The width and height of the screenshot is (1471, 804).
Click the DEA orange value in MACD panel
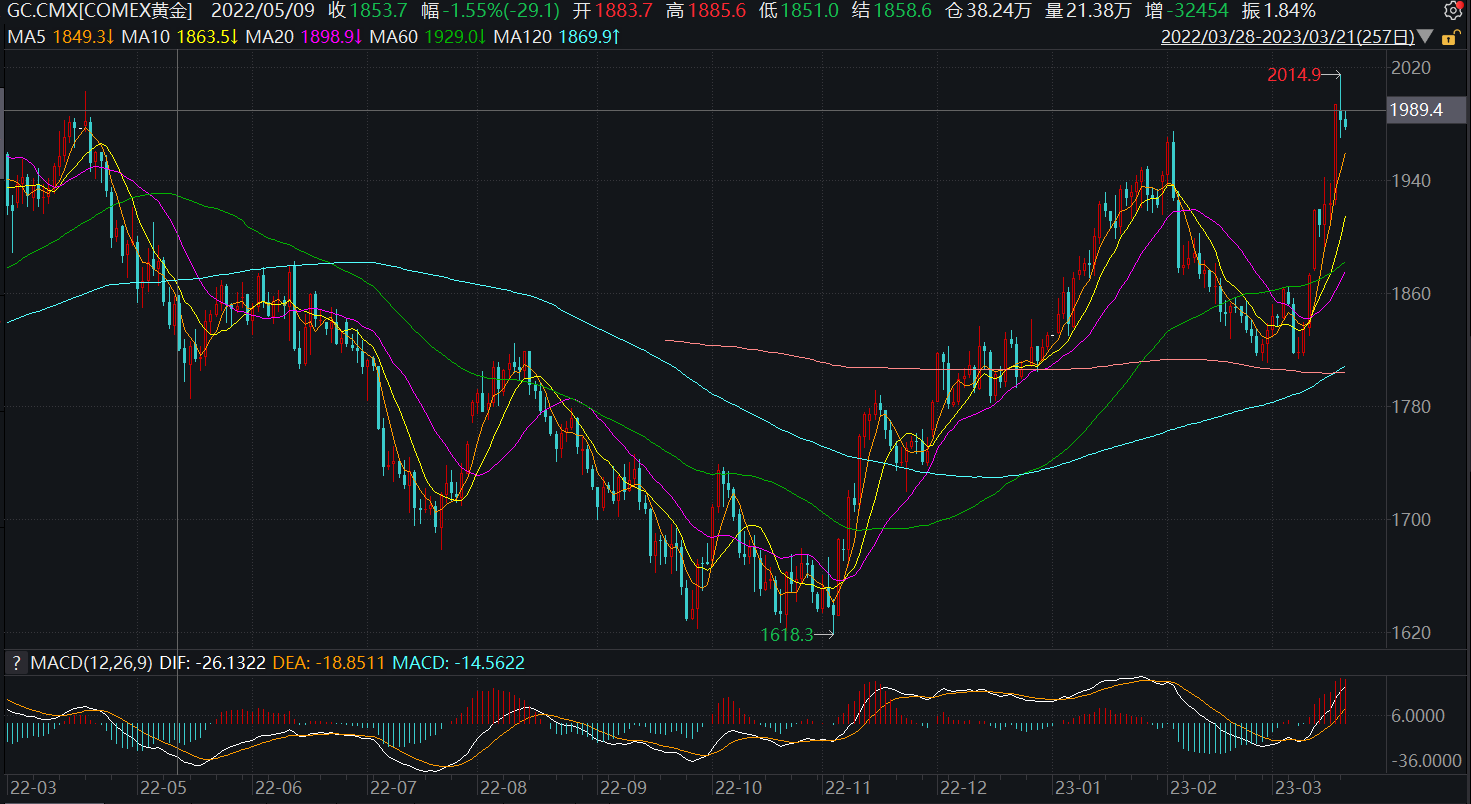(x=349, y=663)
